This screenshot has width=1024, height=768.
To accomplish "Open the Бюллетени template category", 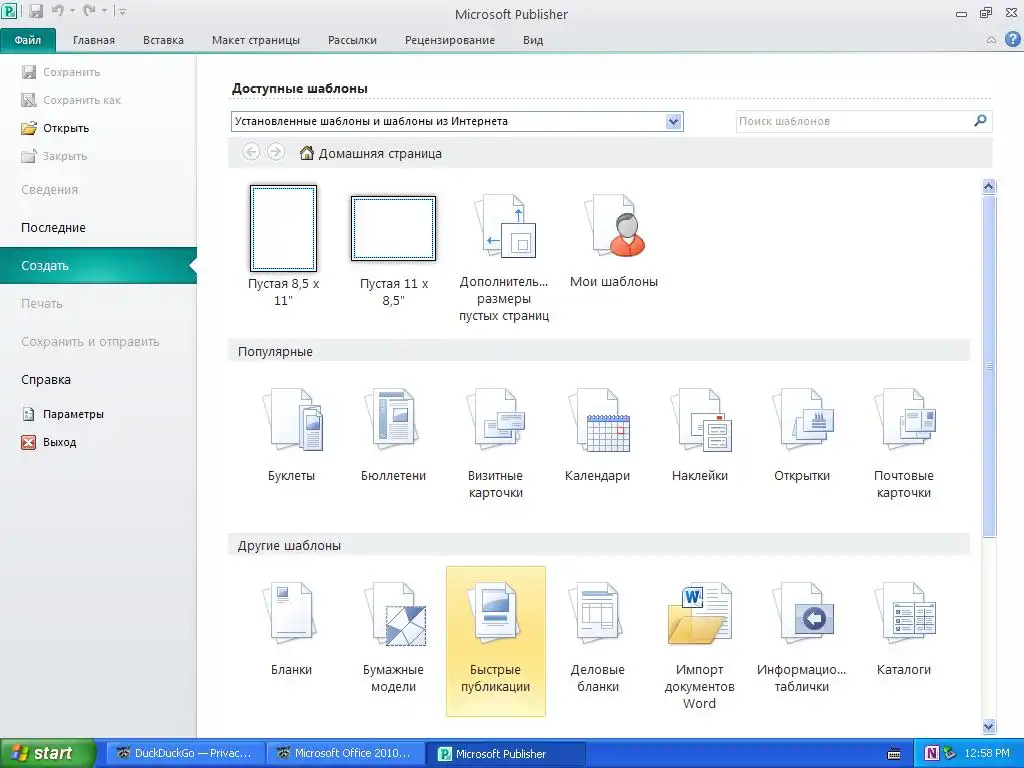I will (393, 421).
